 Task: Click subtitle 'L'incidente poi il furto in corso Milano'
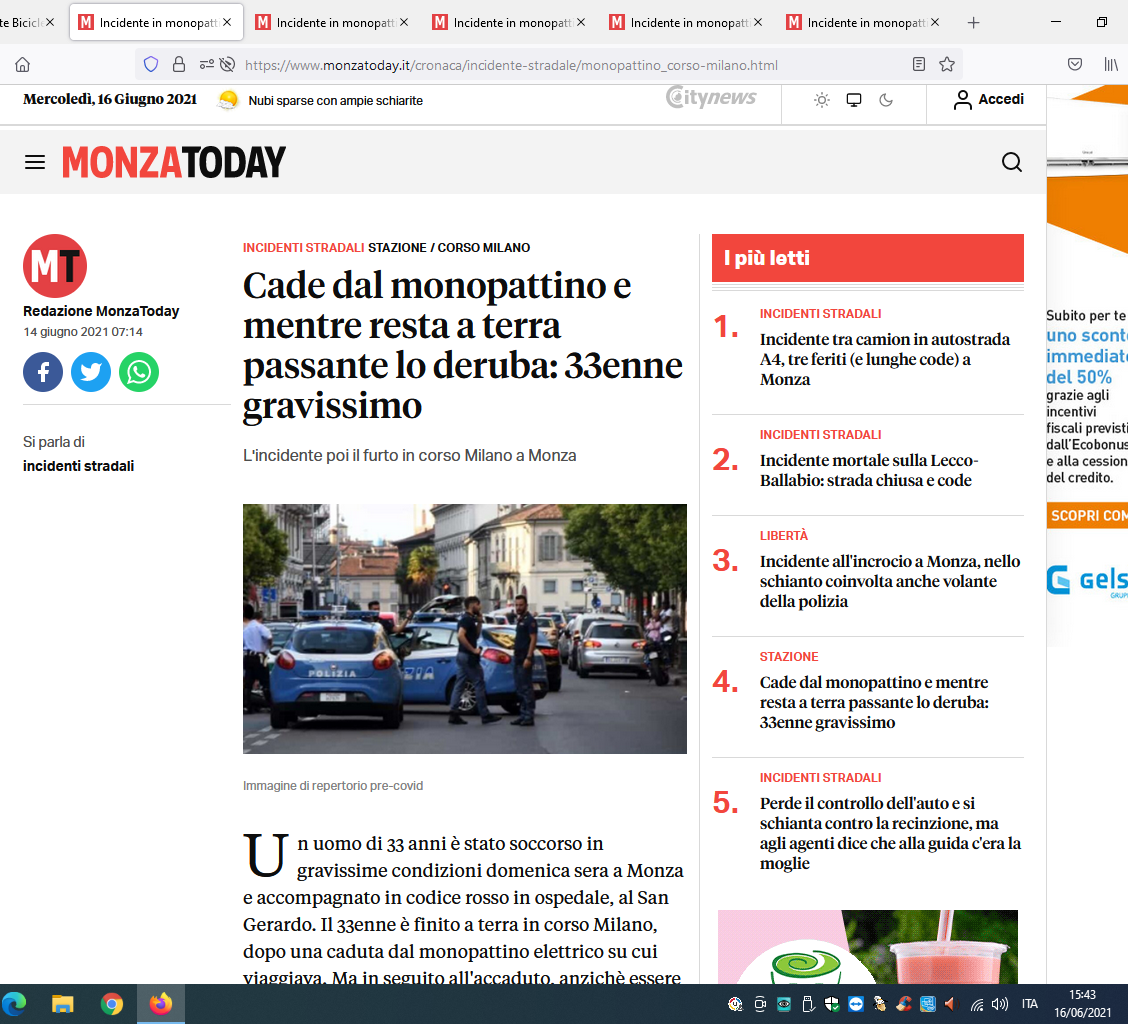point(409,456)
